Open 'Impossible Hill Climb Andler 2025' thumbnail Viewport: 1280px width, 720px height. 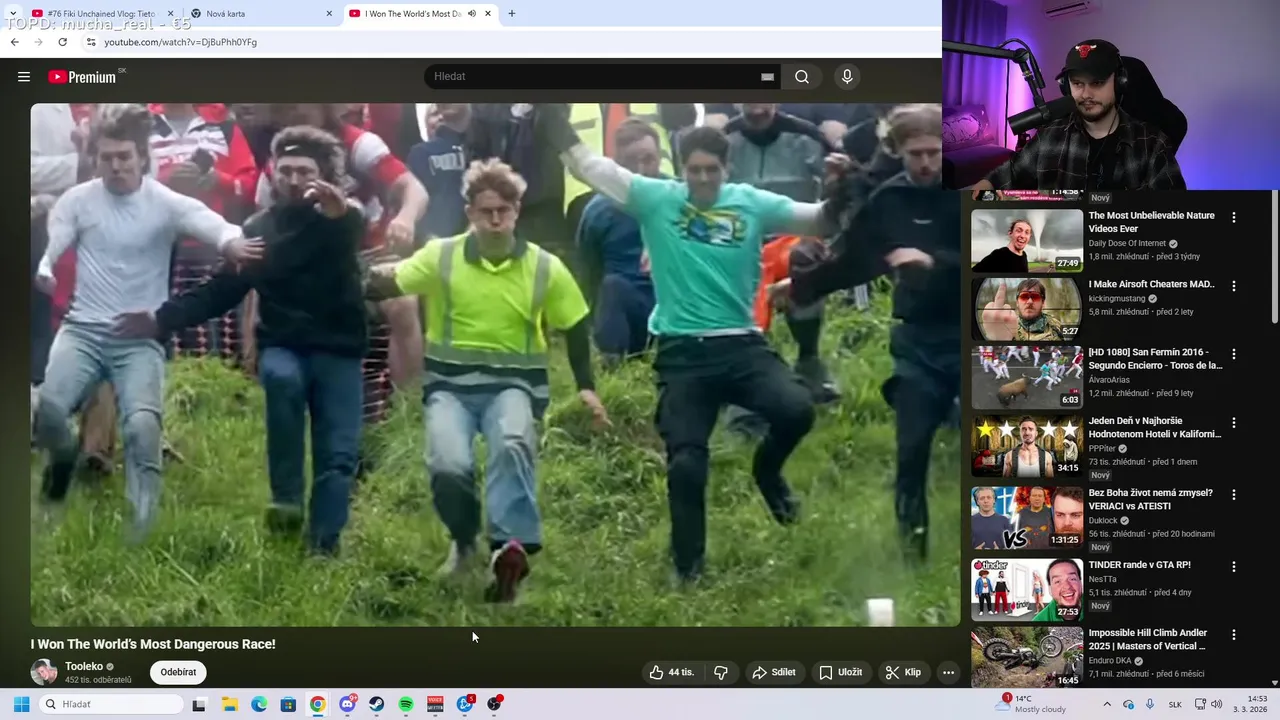(1027, 657)
